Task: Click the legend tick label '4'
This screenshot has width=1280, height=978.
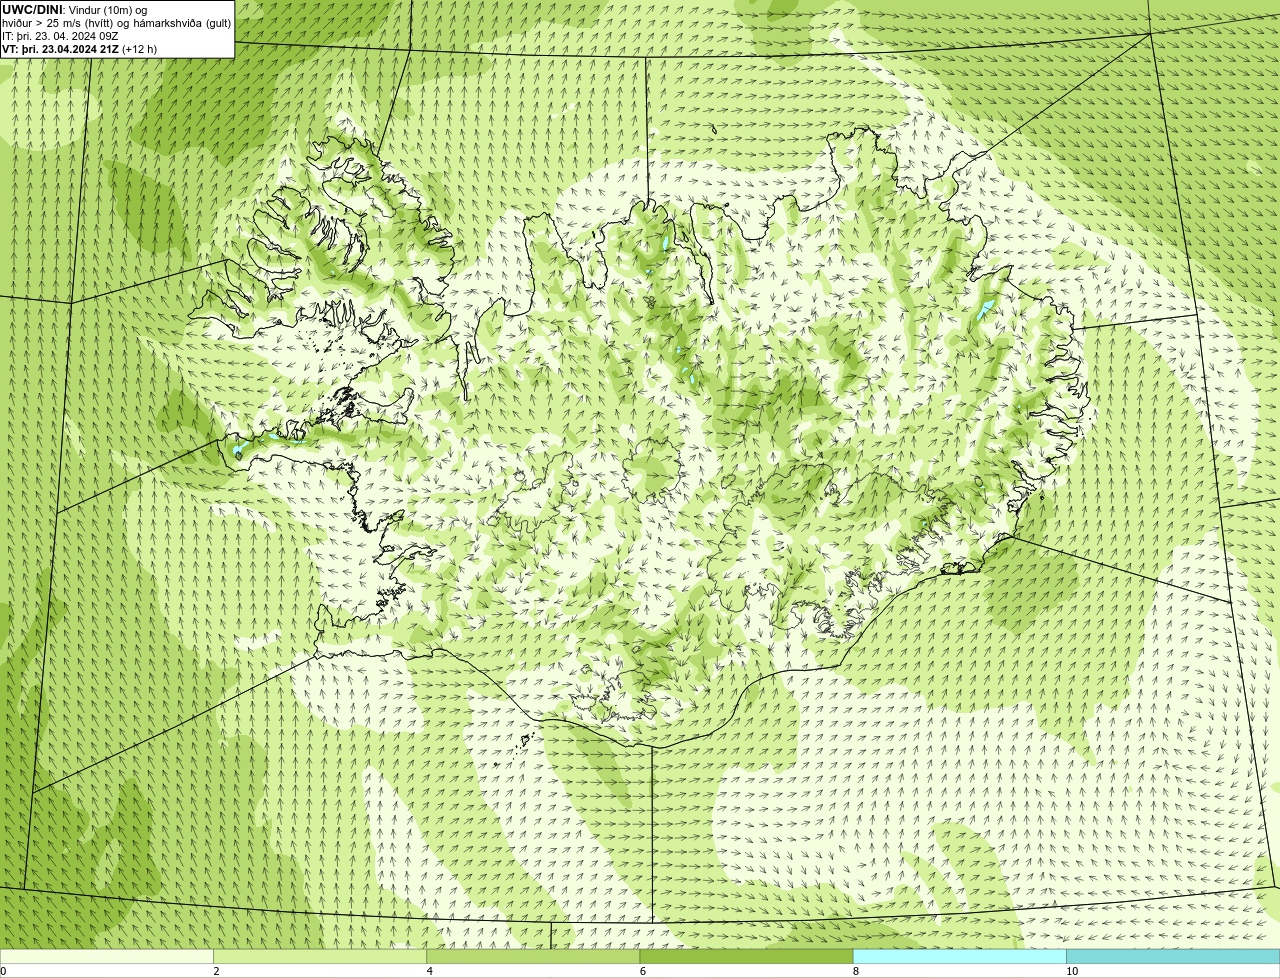Action: click(x=430, y=971)
